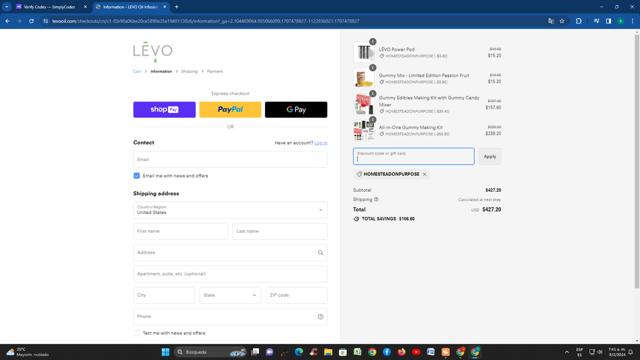Click the taskbar clock and date
This screenshot has width=640, height=360.
tap(616, 352)
